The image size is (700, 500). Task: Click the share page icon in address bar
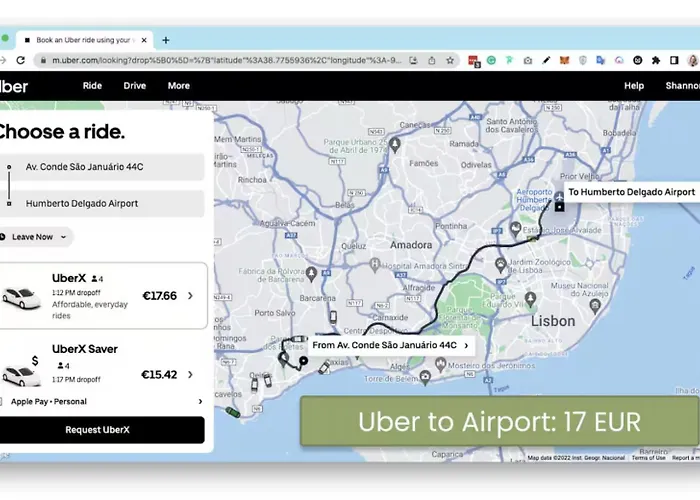tap(432, 60)
